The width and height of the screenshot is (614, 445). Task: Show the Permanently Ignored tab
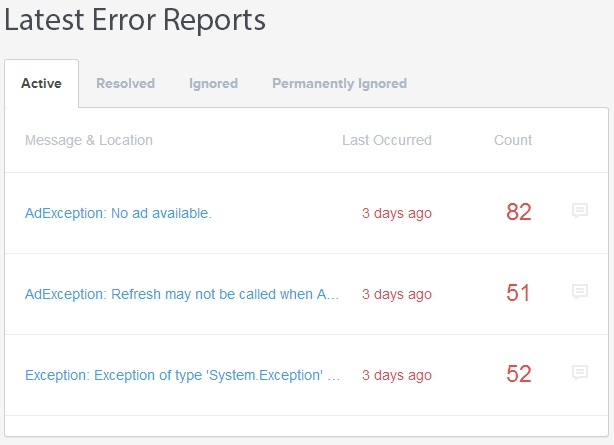pos(340,83)
